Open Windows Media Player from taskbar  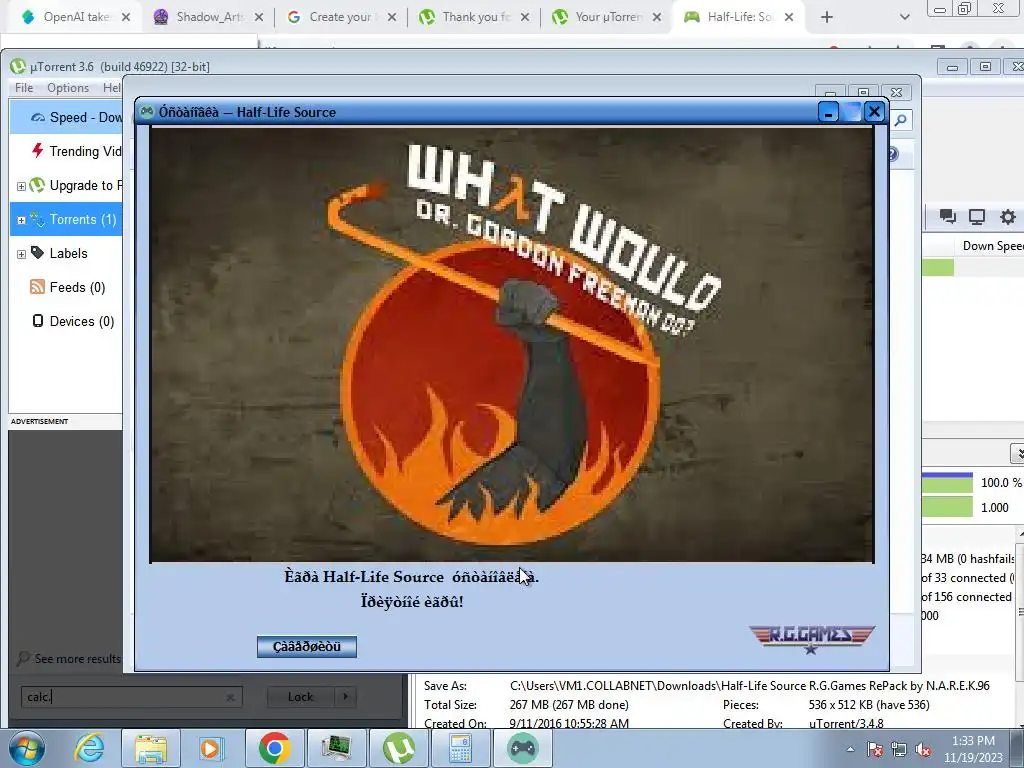(211, 748)
